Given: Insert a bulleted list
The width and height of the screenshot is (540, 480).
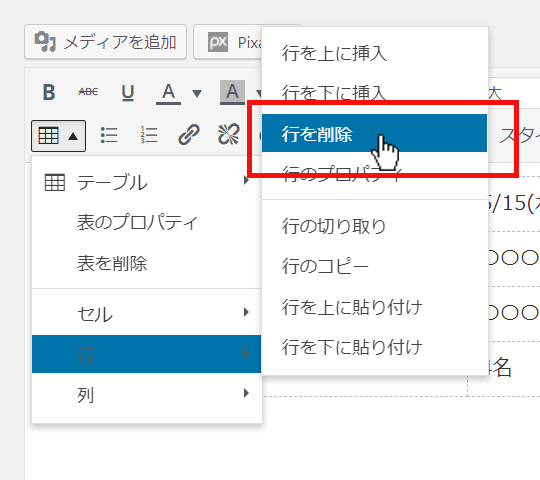Looking at the screenshot, I should pyautogui.click(x=109, y=135).
